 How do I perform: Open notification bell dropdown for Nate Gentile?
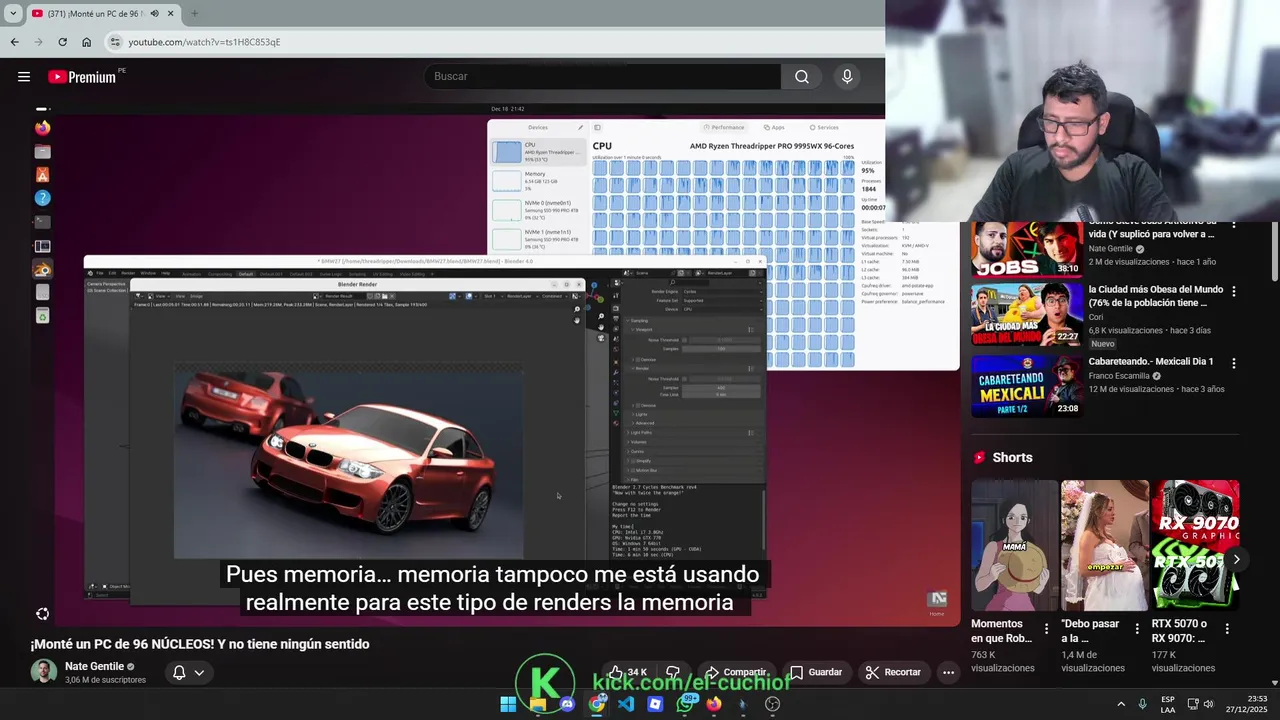[188, 672]
